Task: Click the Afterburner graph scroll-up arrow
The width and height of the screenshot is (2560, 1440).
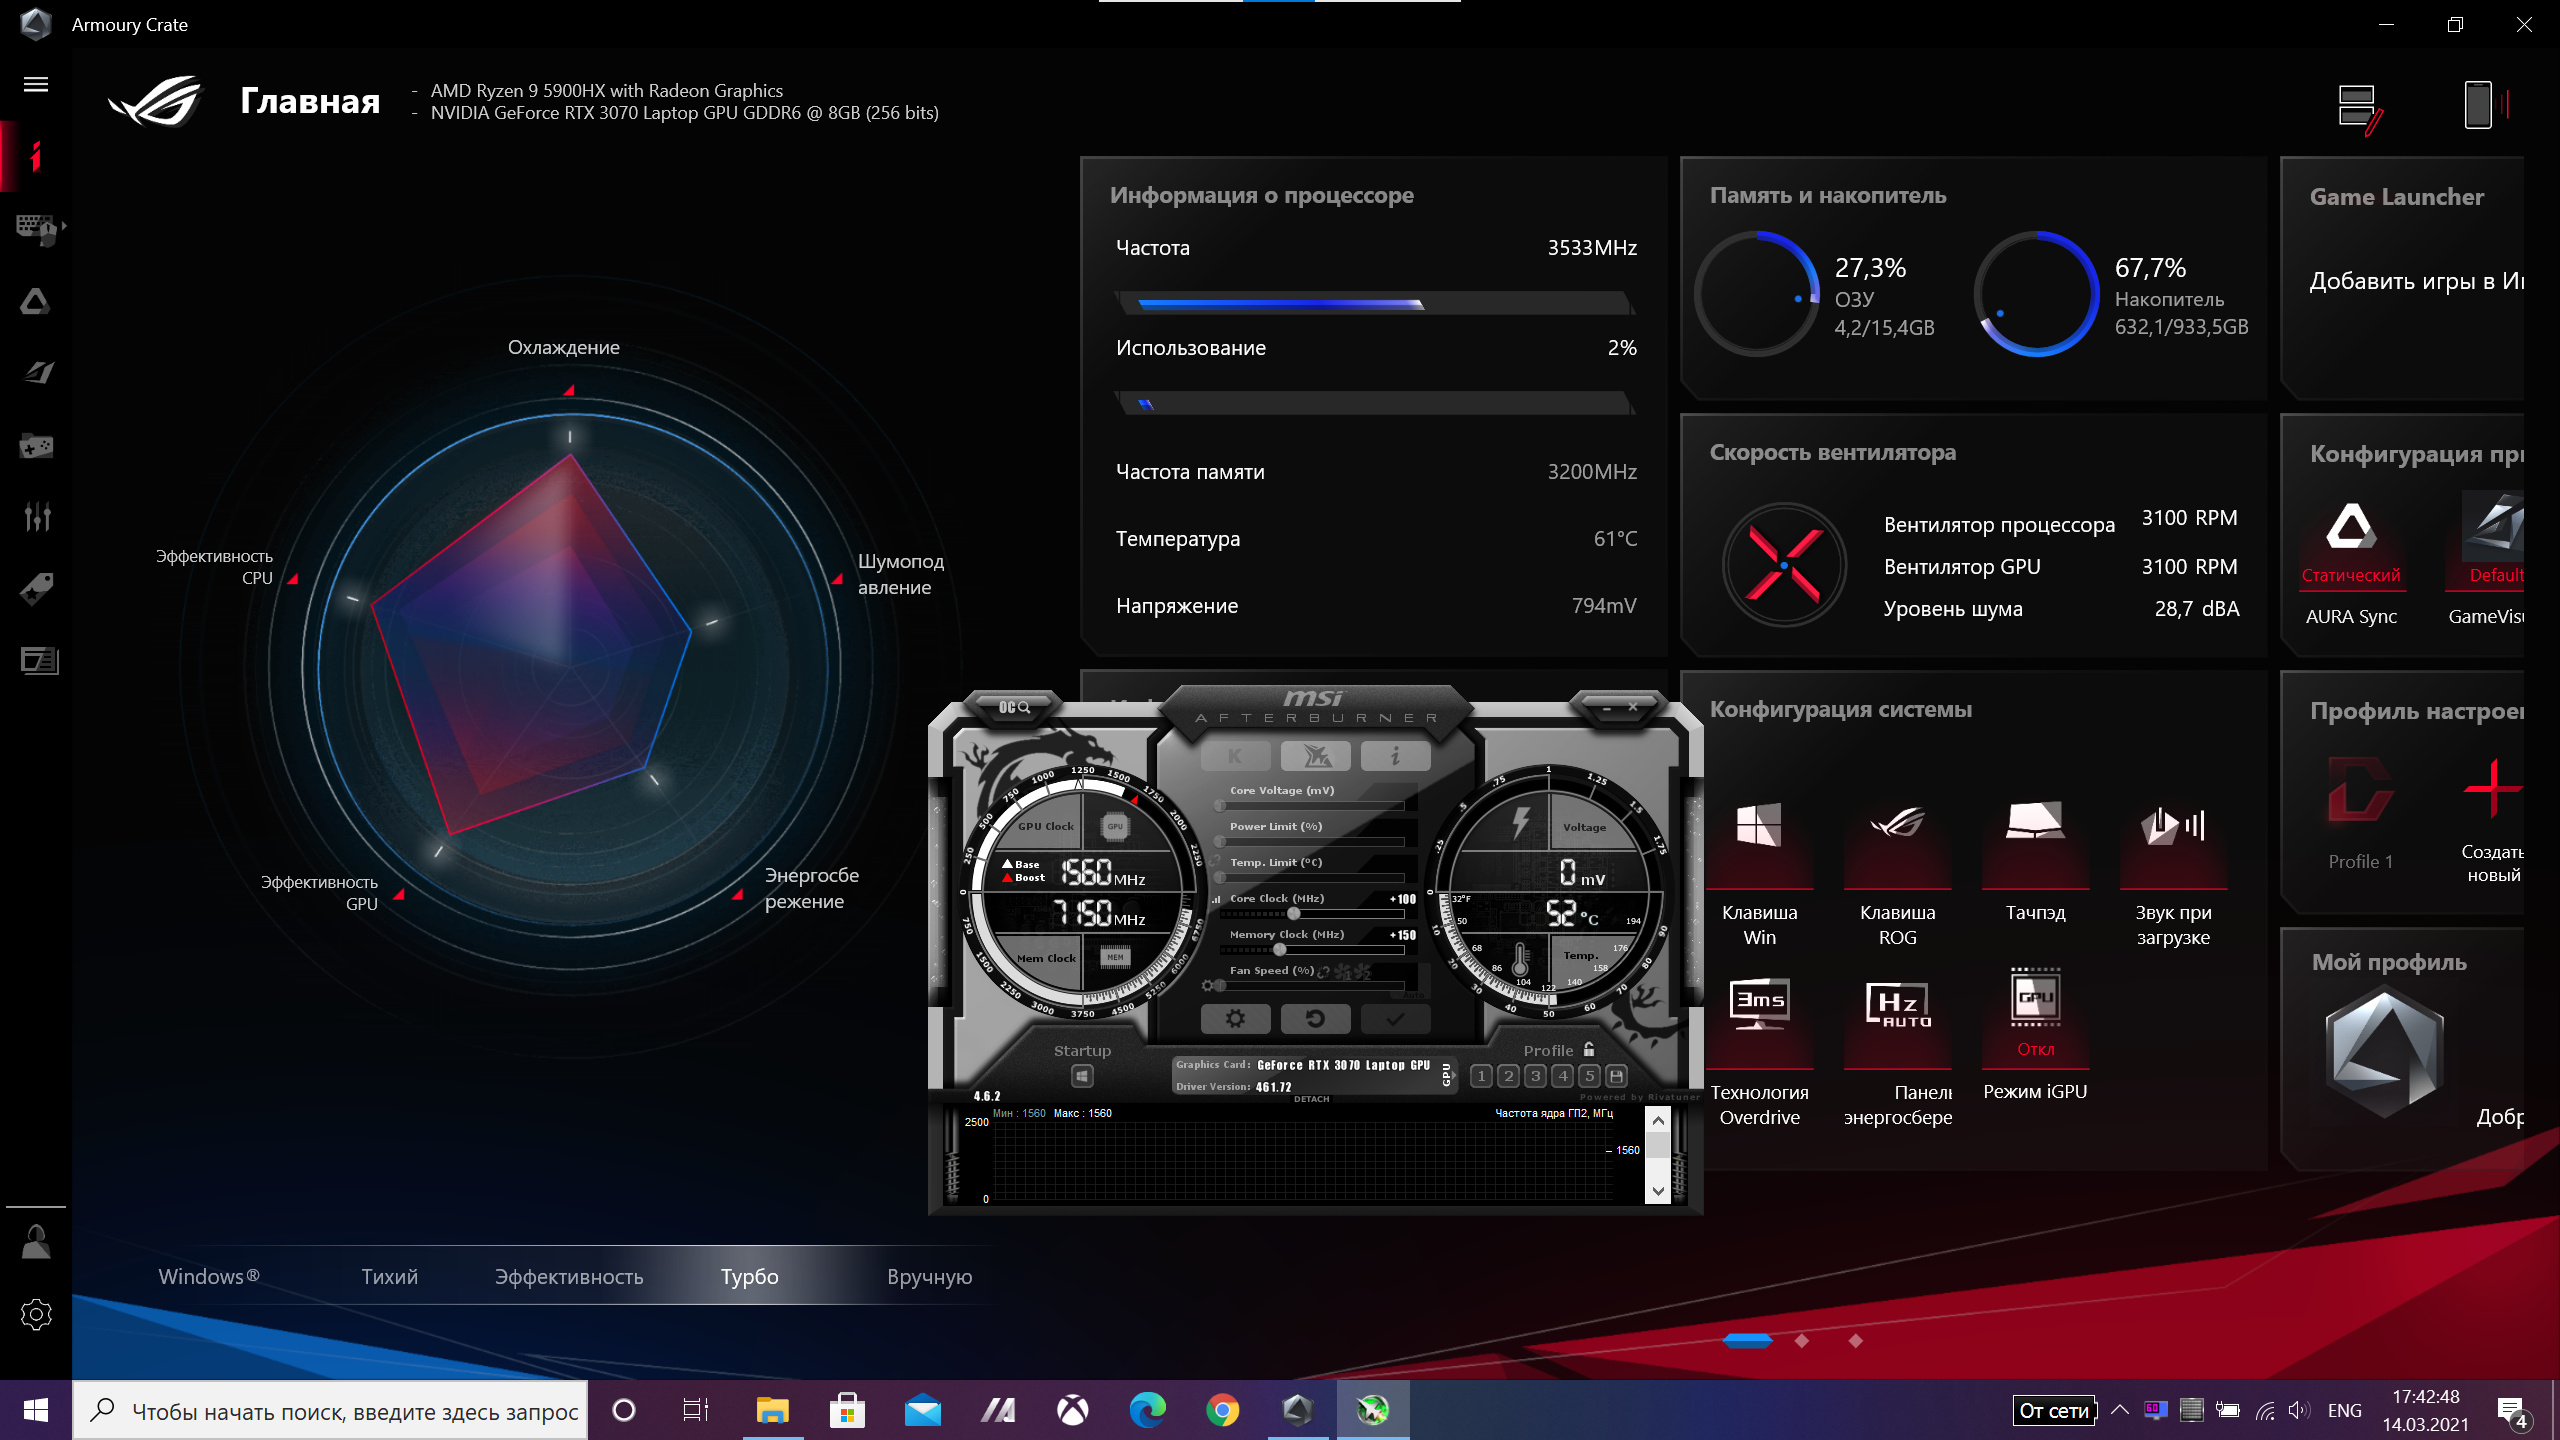Action: [x=1658, y=1120]
